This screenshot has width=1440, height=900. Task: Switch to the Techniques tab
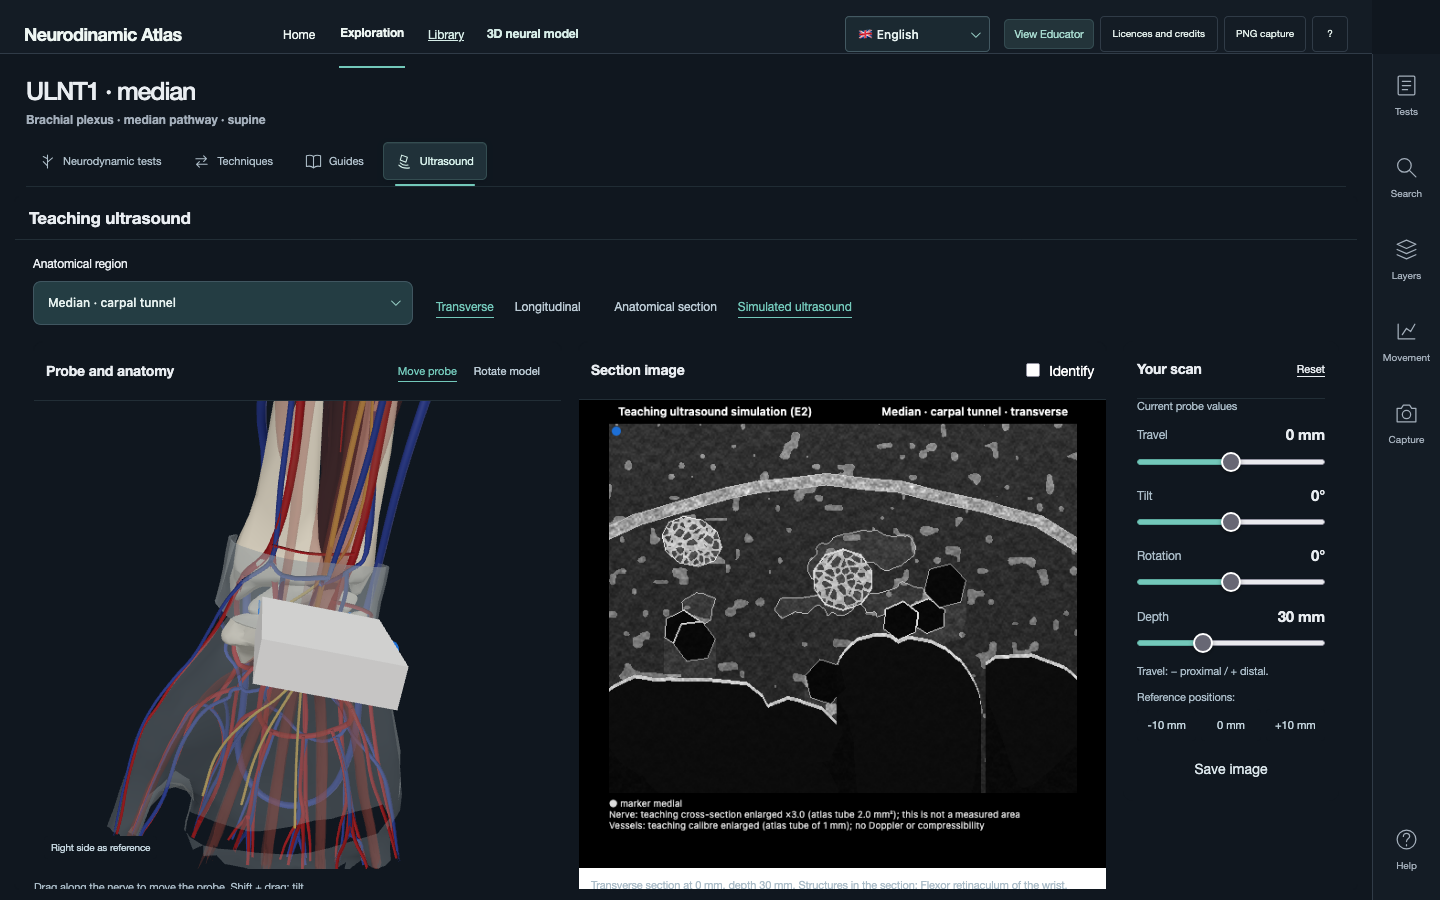234,161
